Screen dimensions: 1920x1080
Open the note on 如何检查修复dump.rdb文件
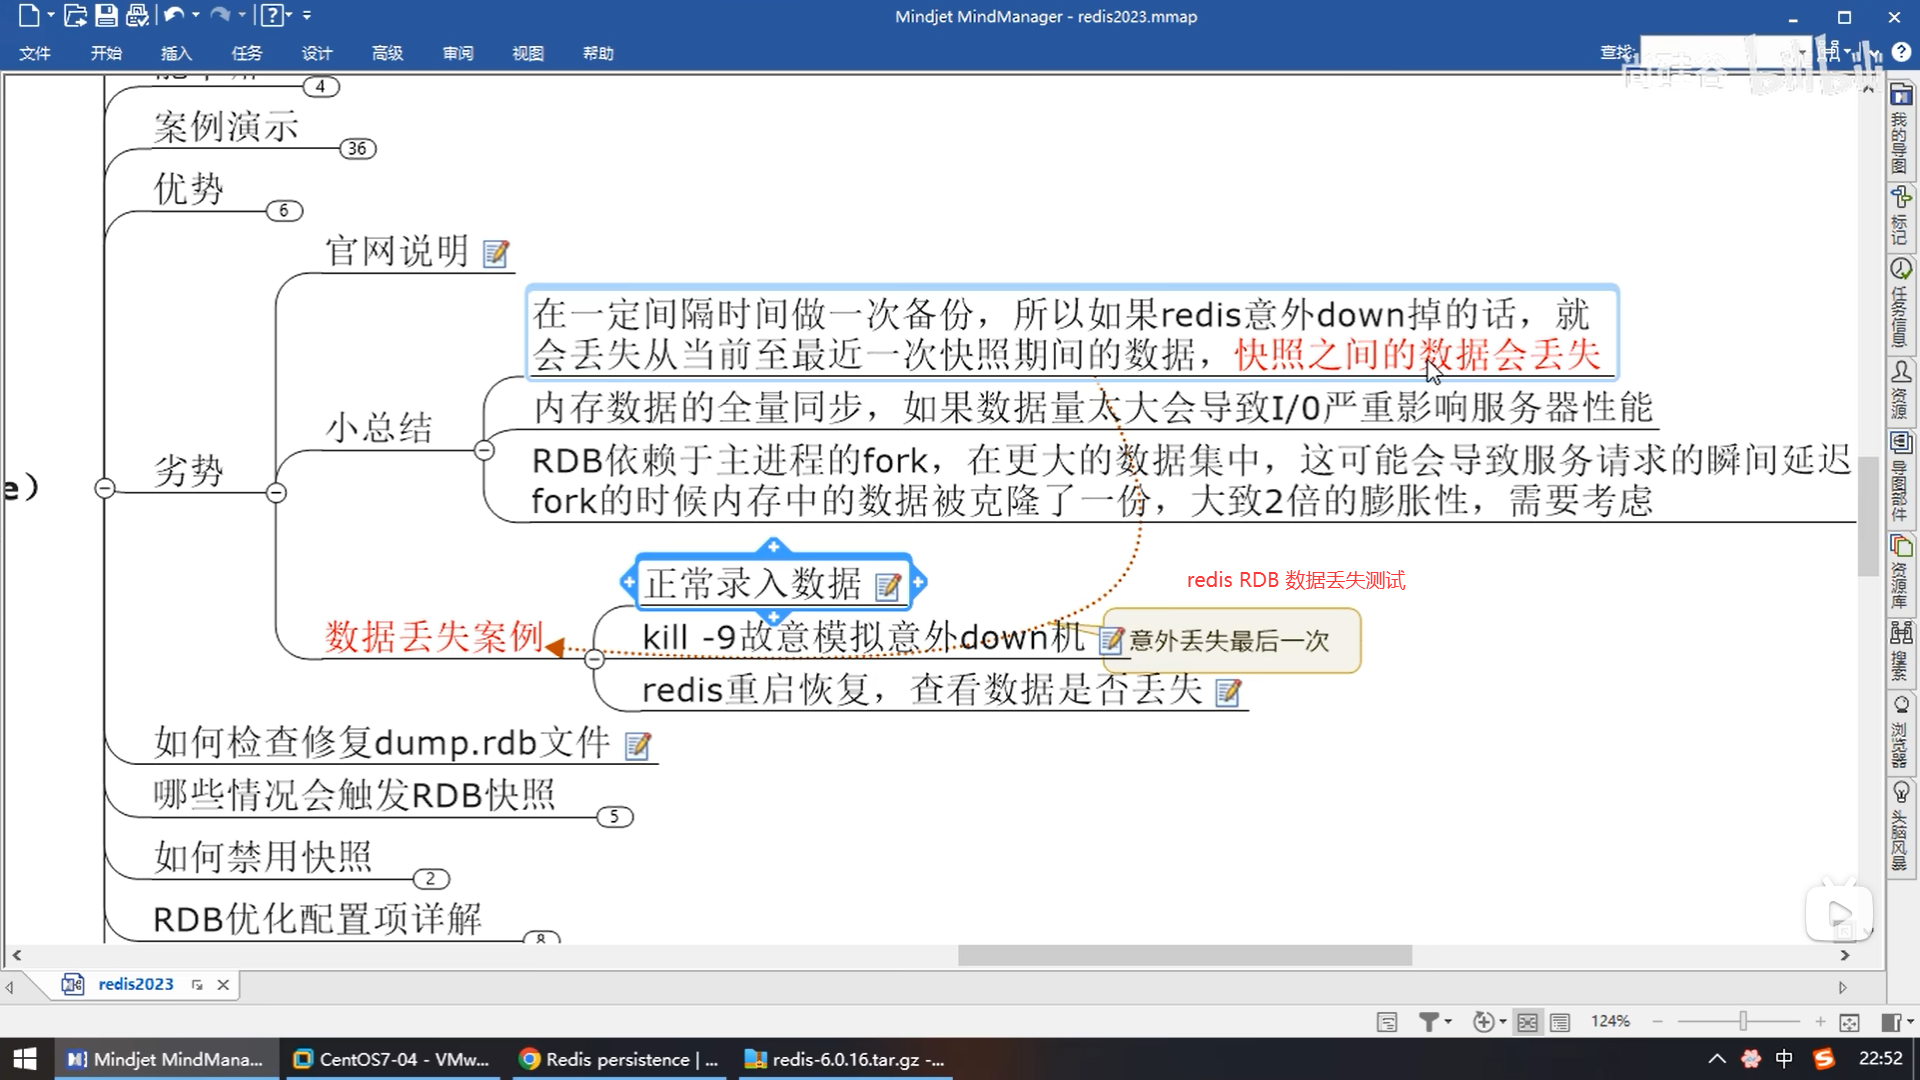click(x=637, y=746)
